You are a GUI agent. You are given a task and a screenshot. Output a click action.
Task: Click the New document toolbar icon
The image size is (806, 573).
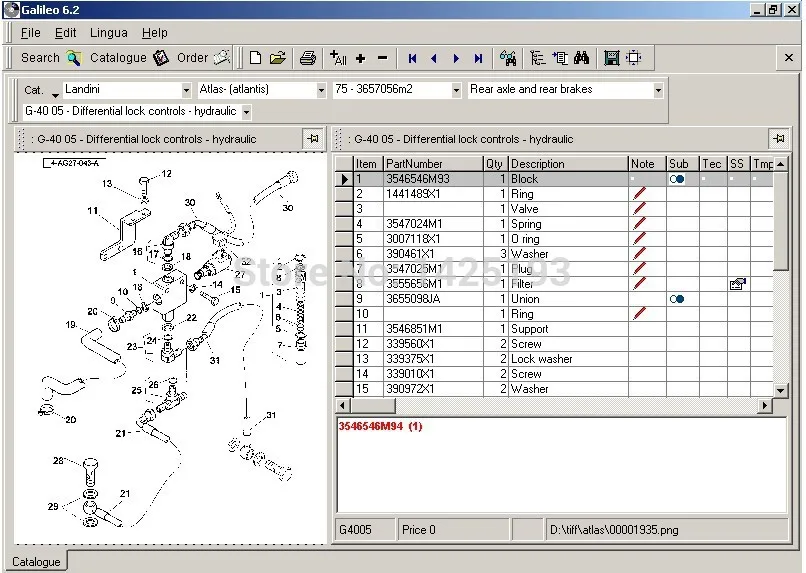[255, 58]
